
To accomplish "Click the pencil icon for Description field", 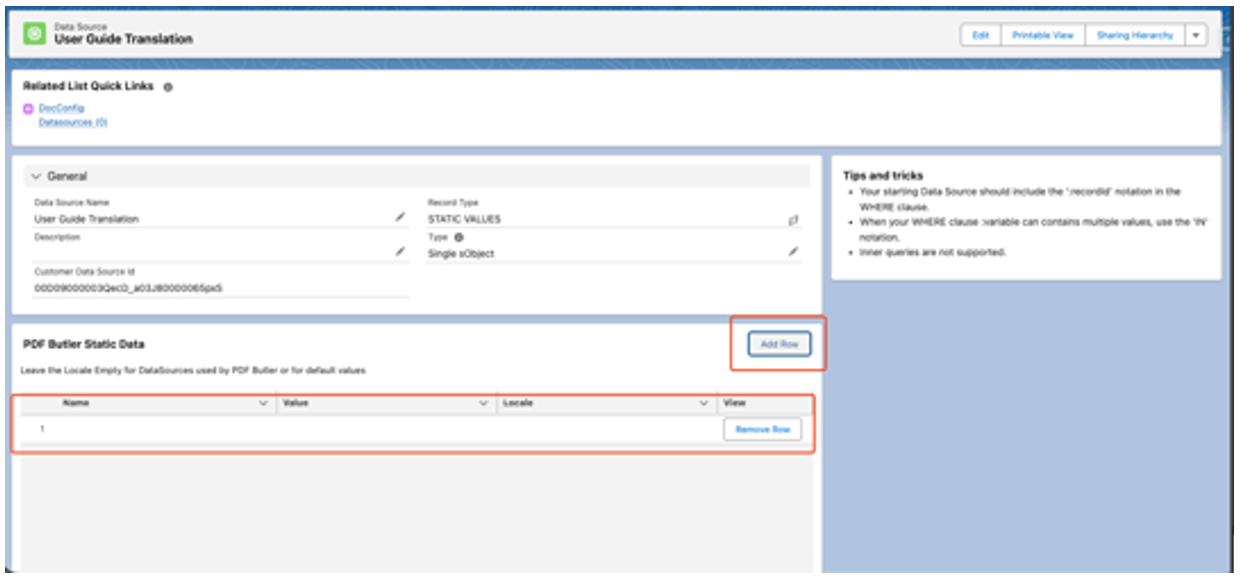I will click(400, 252).
